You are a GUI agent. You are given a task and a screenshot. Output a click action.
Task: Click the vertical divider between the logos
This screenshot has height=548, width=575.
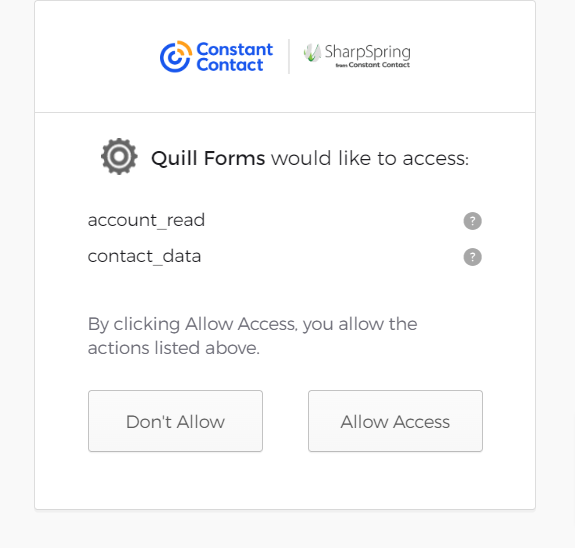(x=289, y=56)
